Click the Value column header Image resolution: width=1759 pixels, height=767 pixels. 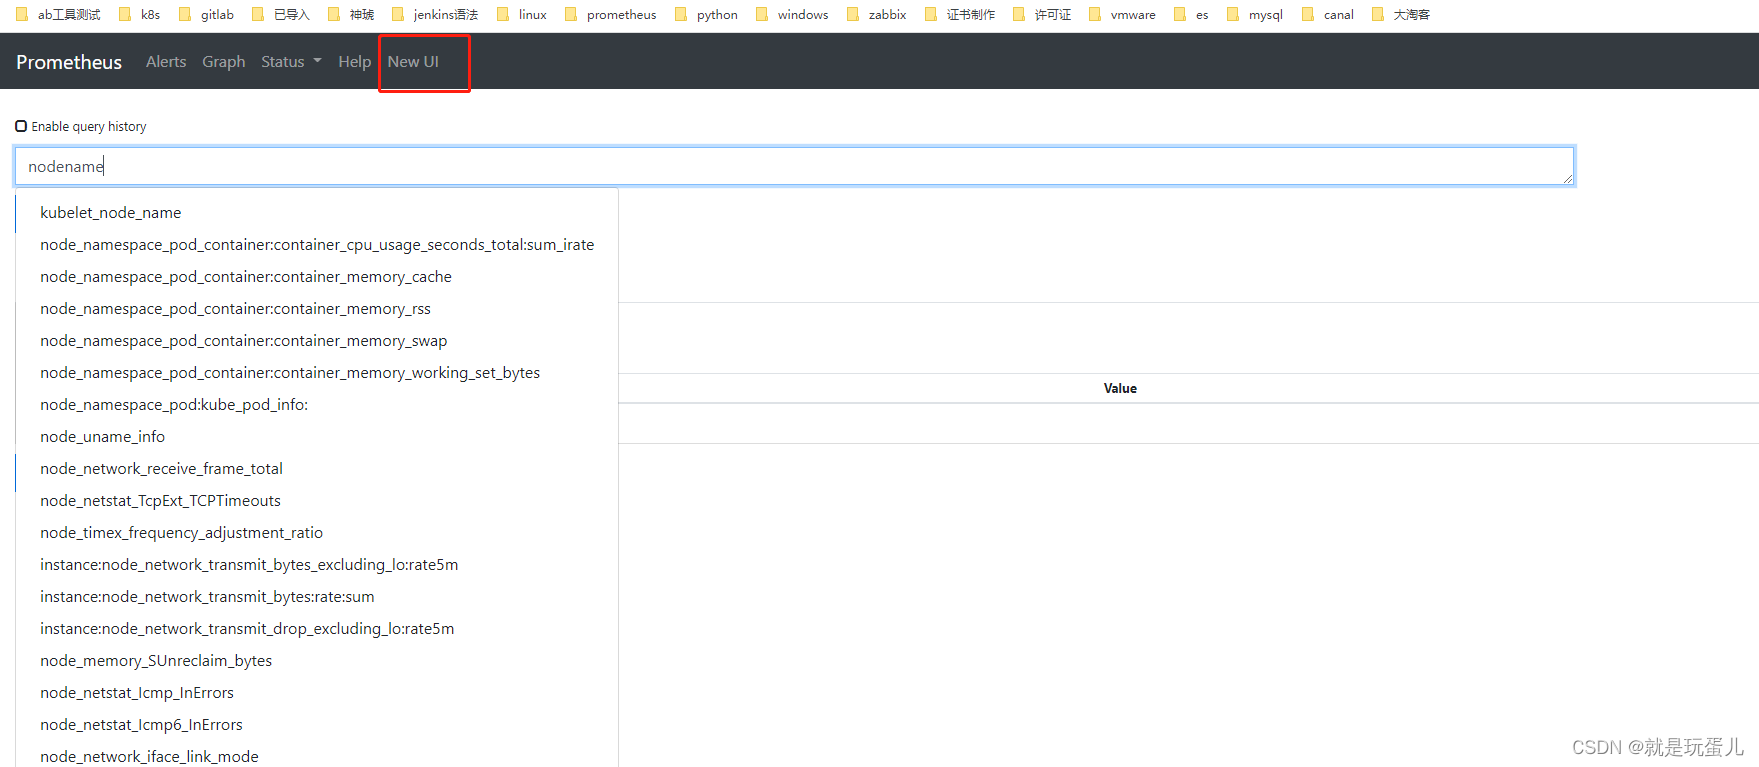1120,388
